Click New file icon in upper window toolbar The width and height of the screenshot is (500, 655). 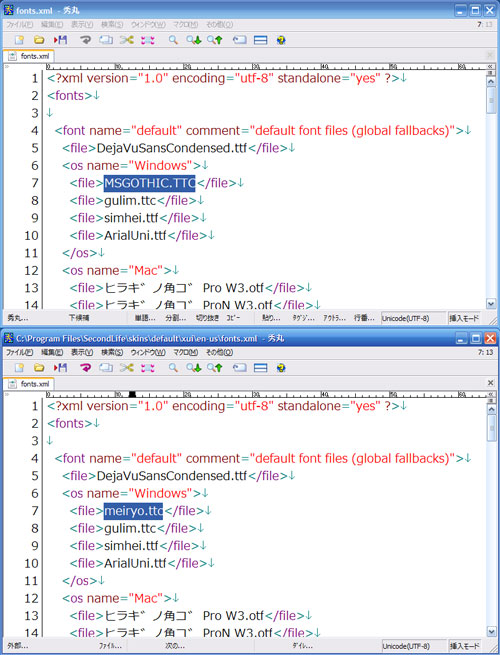(x=19, y=40)
